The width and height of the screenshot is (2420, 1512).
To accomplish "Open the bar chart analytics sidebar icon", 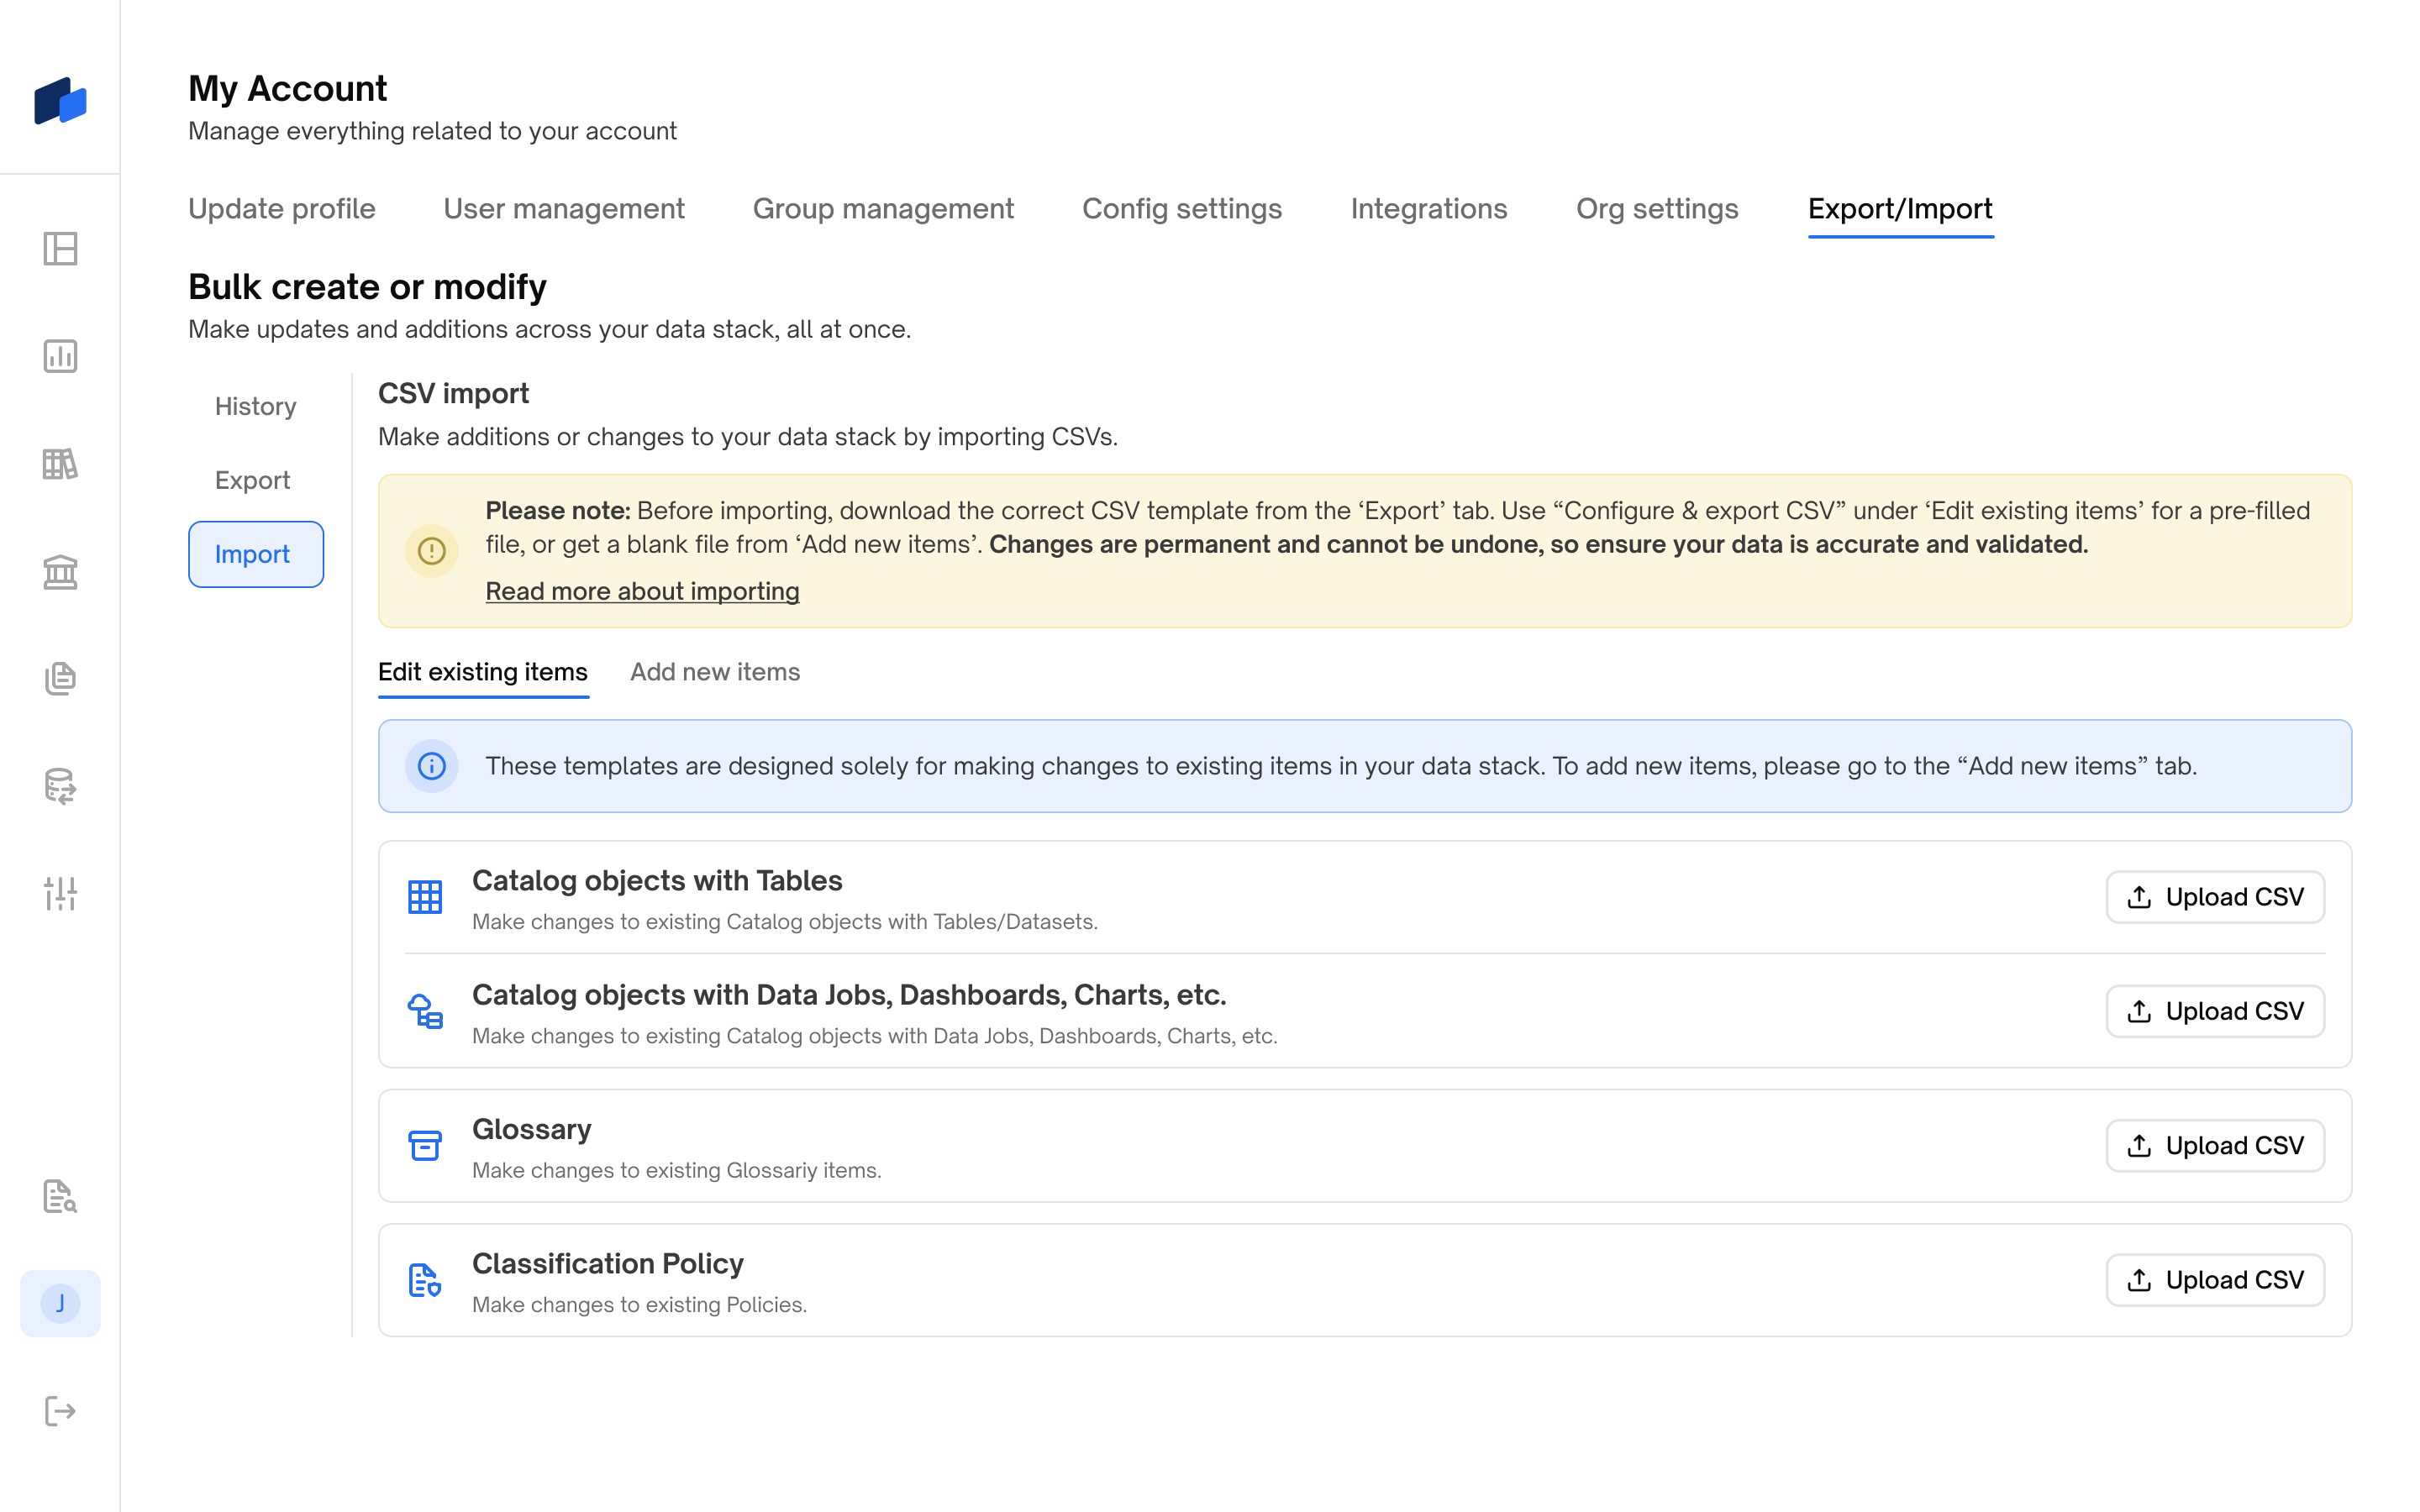I will pos(60,356).
